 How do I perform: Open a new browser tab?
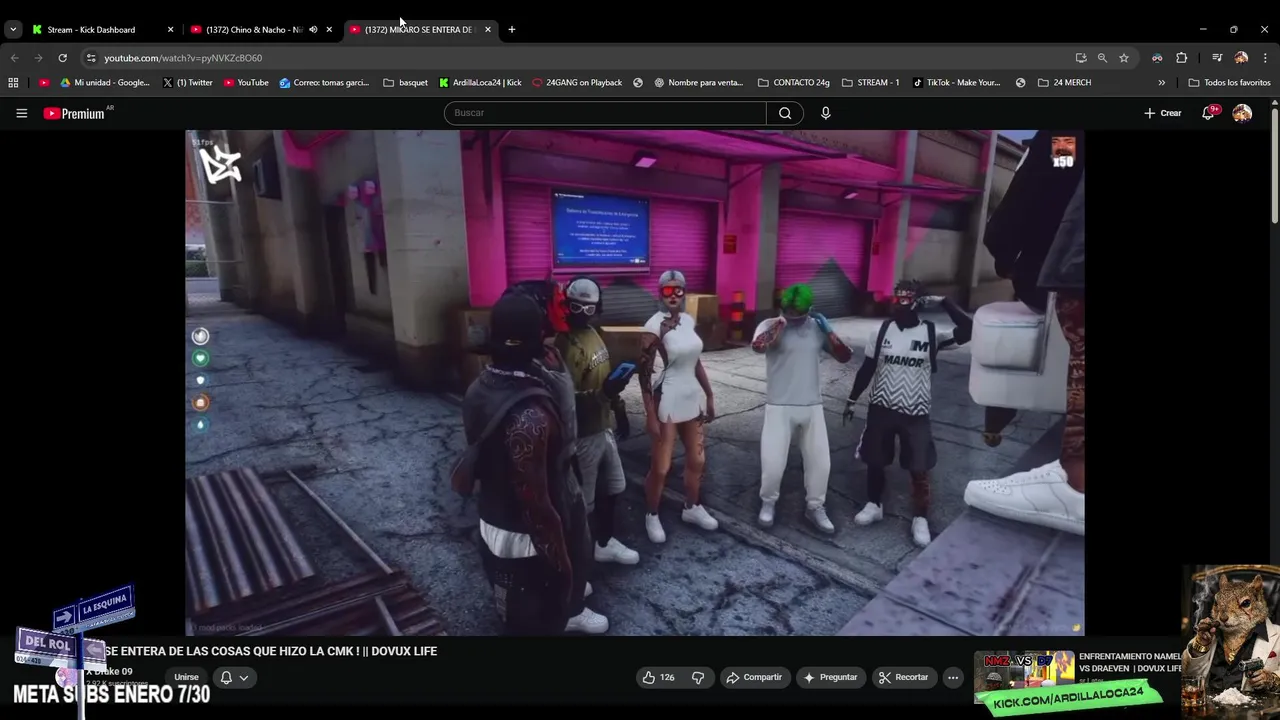tap(512, 29)
